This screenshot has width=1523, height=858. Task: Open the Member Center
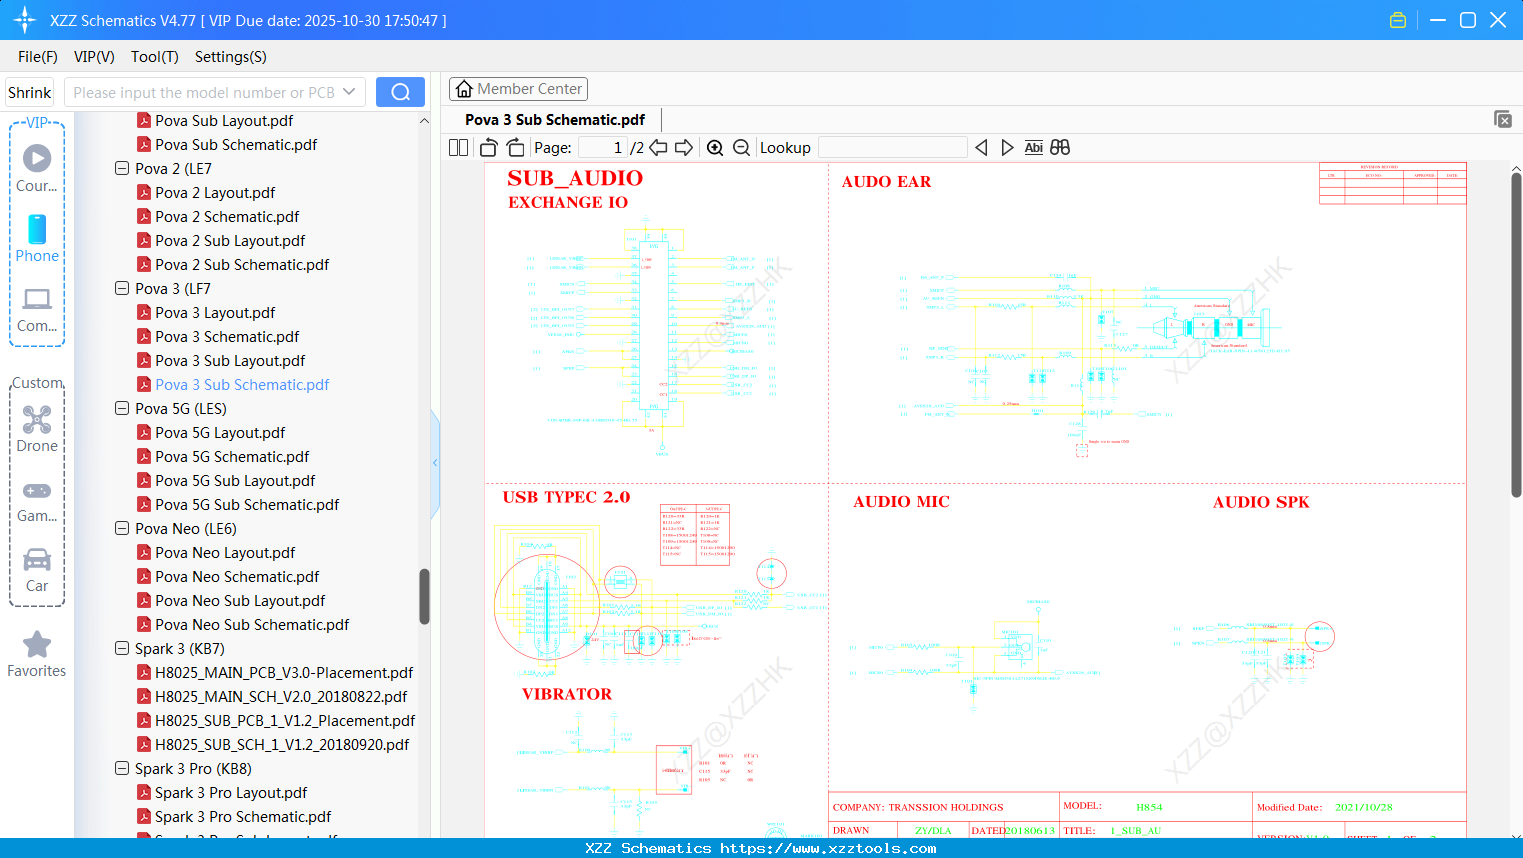click(518, 88)
